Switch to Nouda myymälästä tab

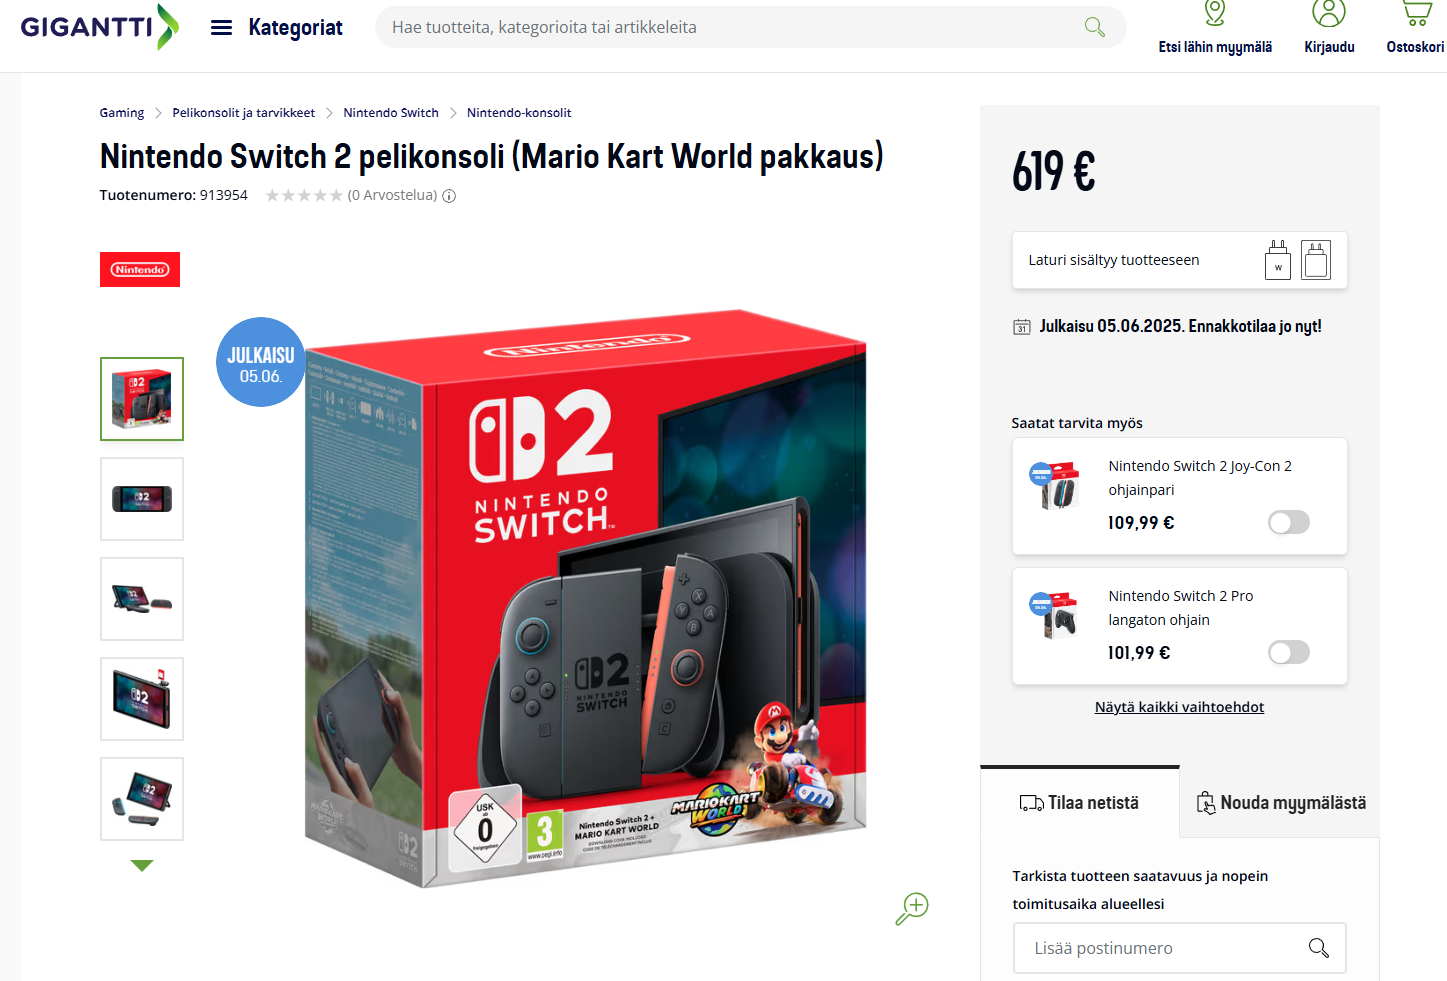1281,803
